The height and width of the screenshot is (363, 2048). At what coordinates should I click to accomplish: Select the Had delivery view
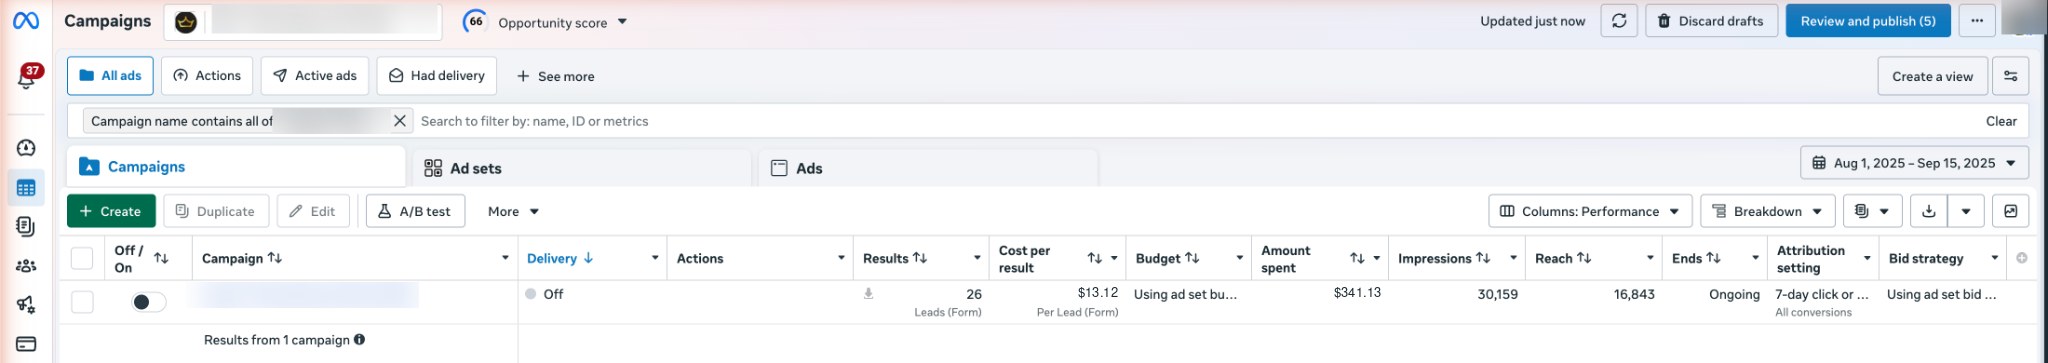point(437,76)
